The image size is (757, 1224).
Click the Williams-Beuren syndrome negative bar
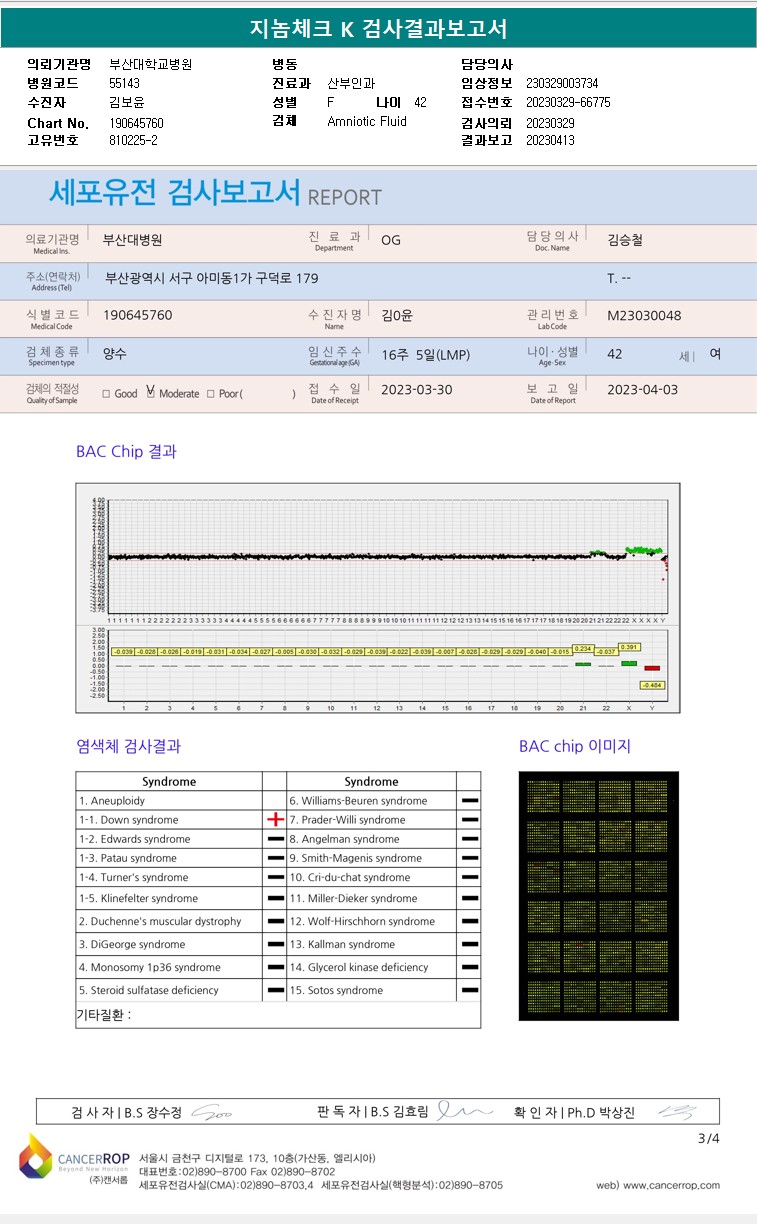click(x=469, y=801)
